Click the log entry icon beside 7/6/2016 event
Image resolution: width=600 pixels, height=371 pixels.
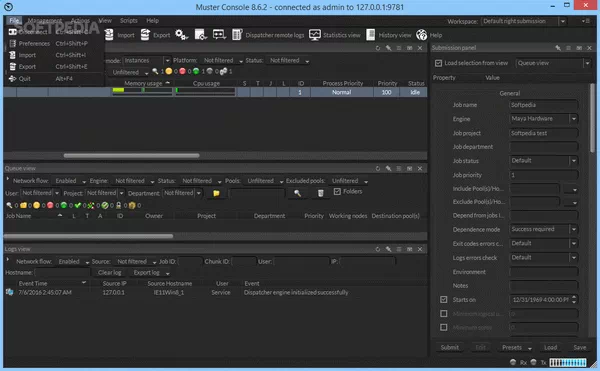coord(10,292)
